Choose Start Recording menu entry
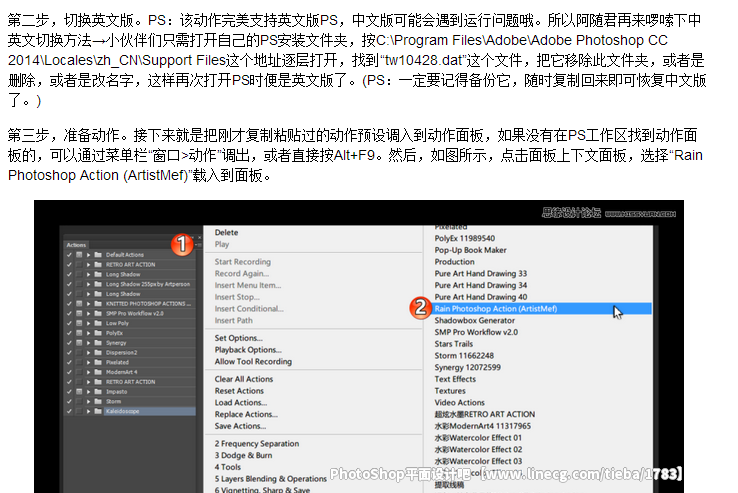 pos(242,262)
